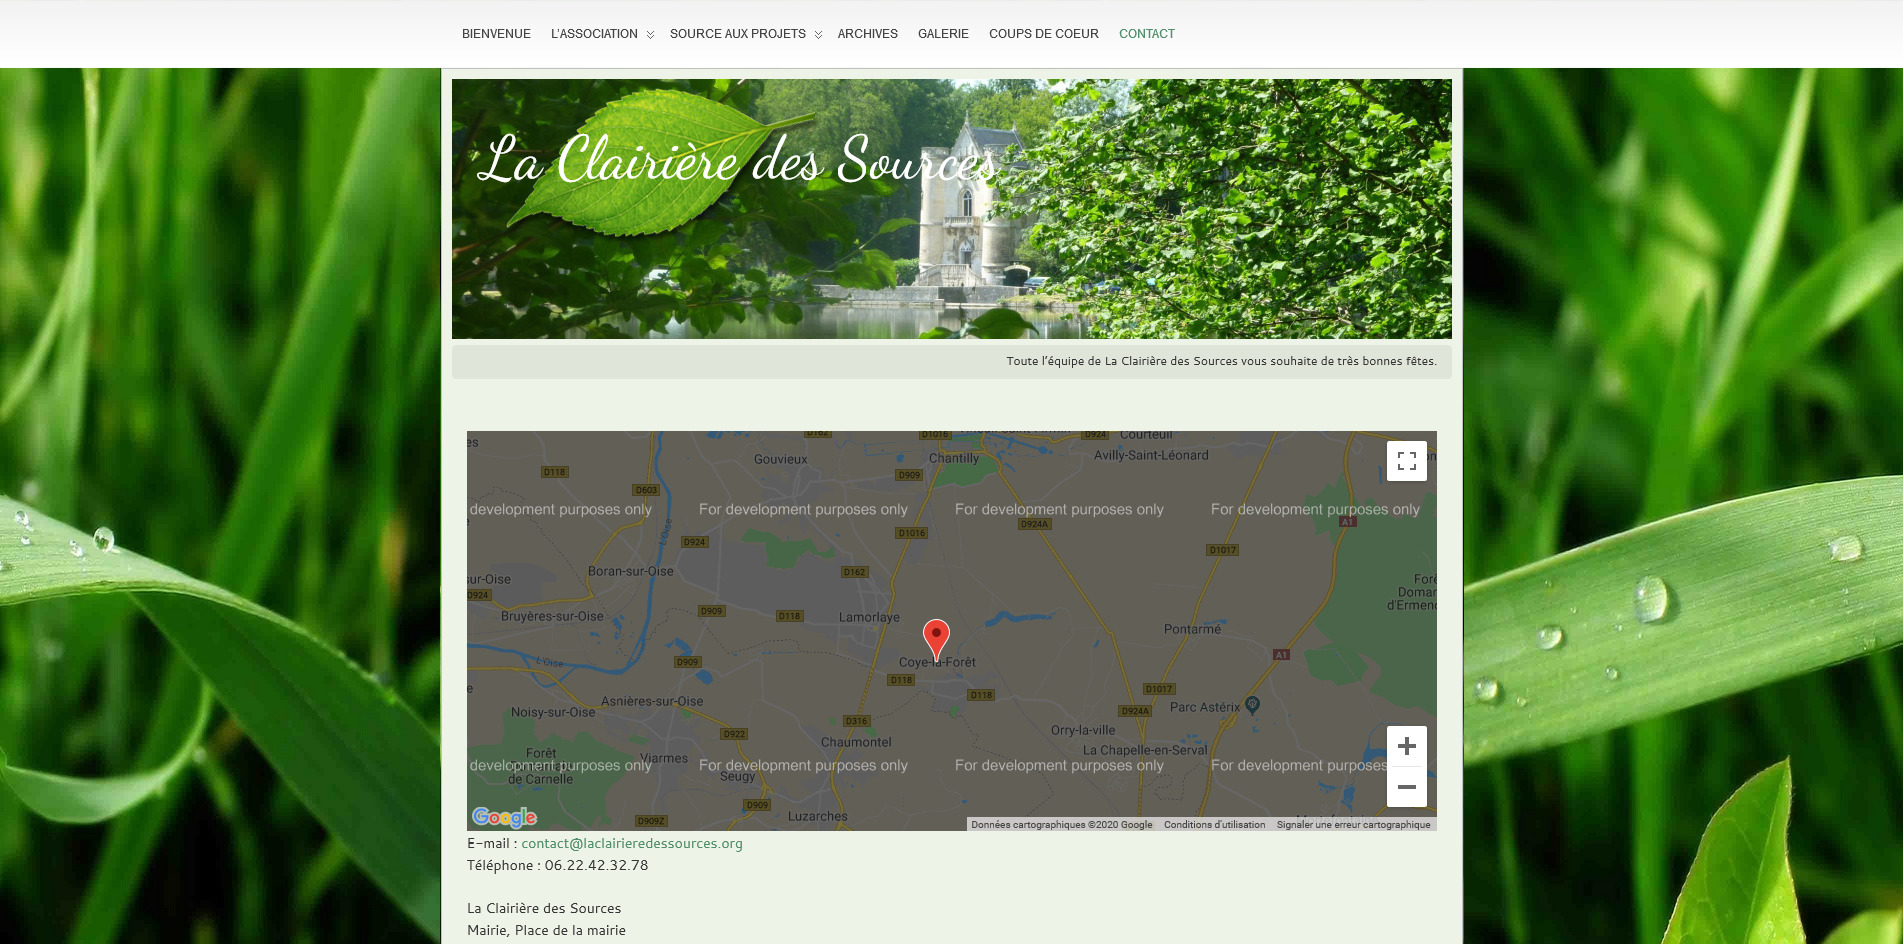Toggle fullscreen view on the map

[1406, 461]
